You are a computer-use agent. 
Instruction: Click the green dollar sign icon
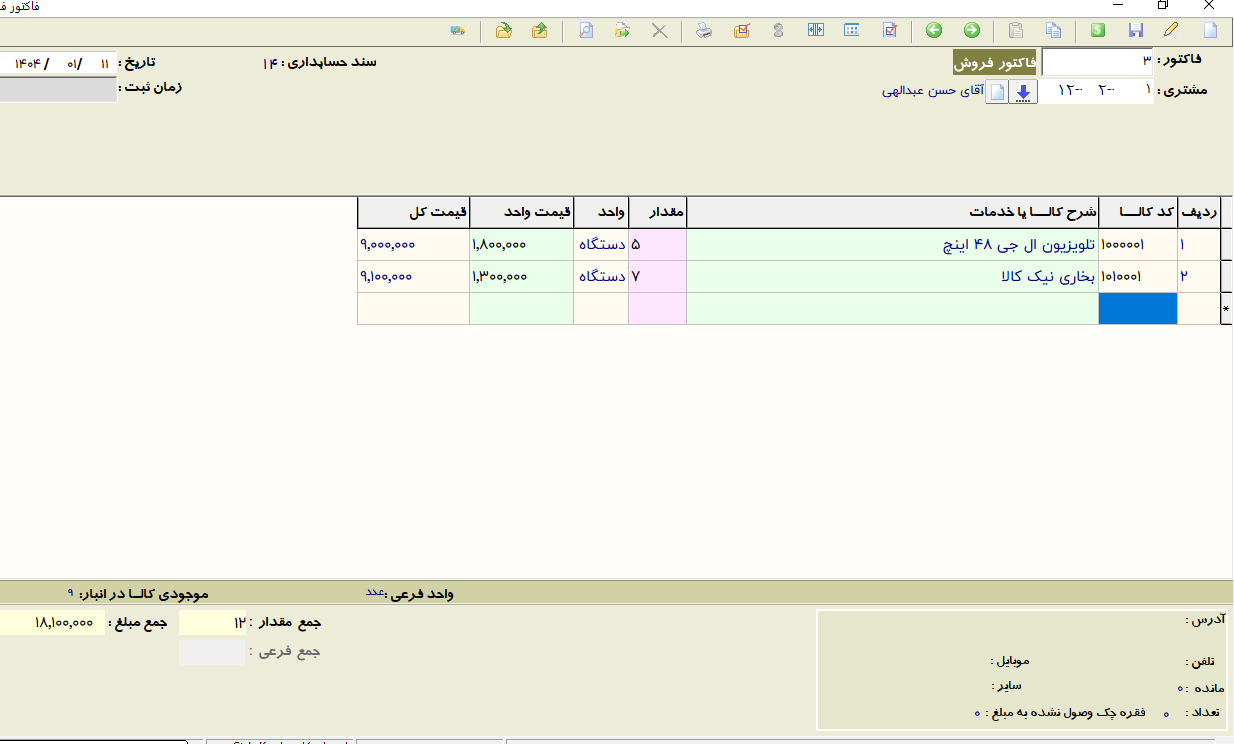[1097, 31]
